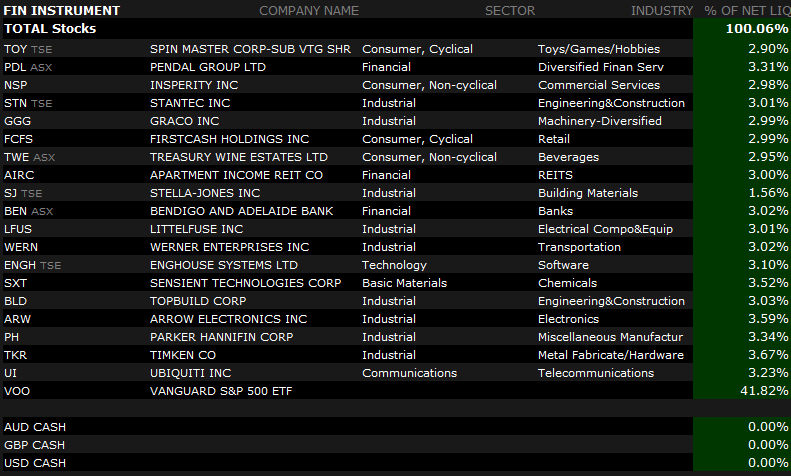Select the Basic Materials sector cell
The width and height of the screenshot is (791, 476).
click(x=405, y=283)
